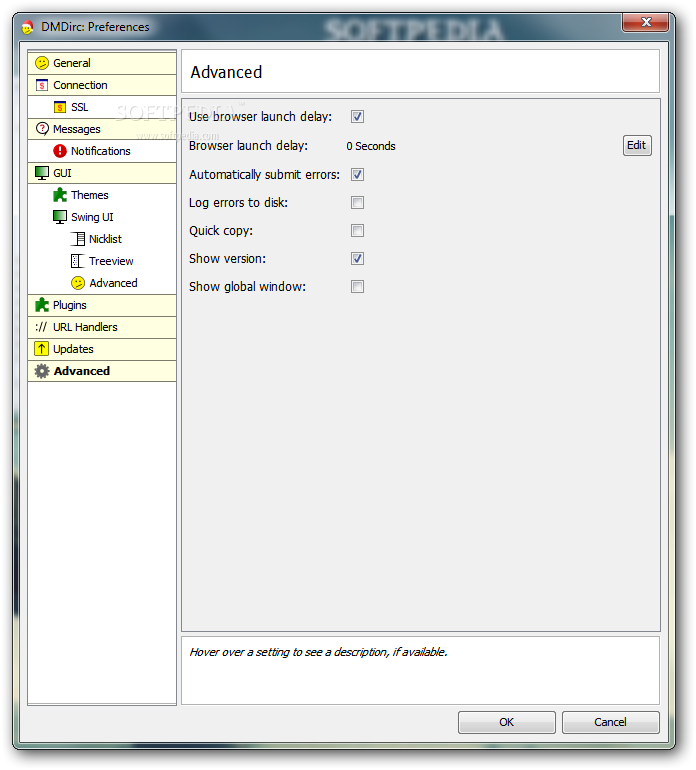Click the Treeview panel icon
Screen dimensions: 696x770
[78, 261]
